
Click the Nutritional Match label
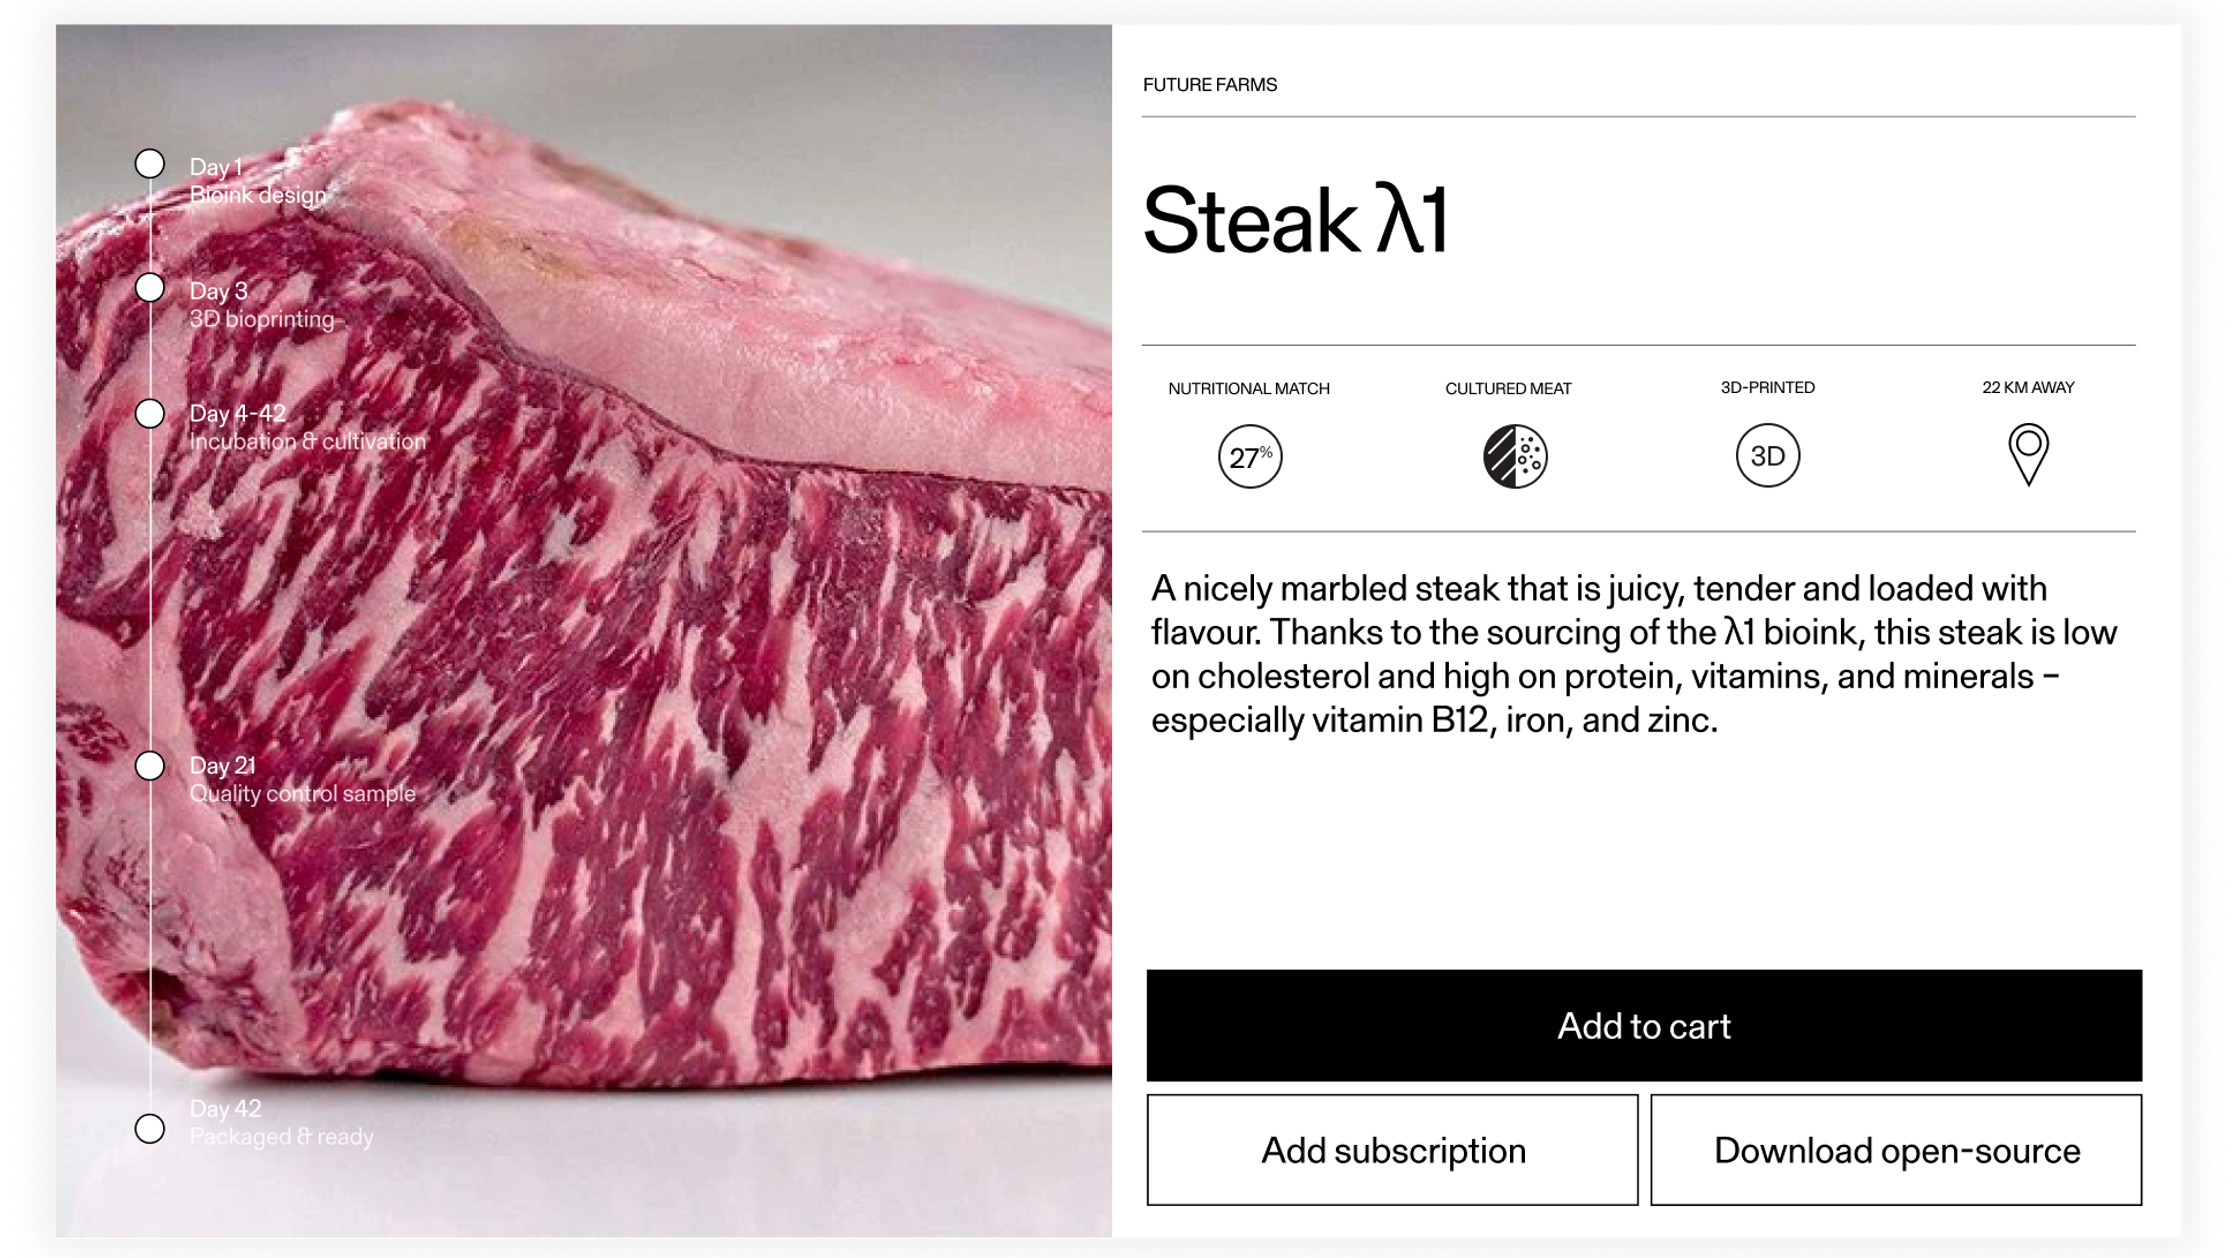(x=1249, y=389)
